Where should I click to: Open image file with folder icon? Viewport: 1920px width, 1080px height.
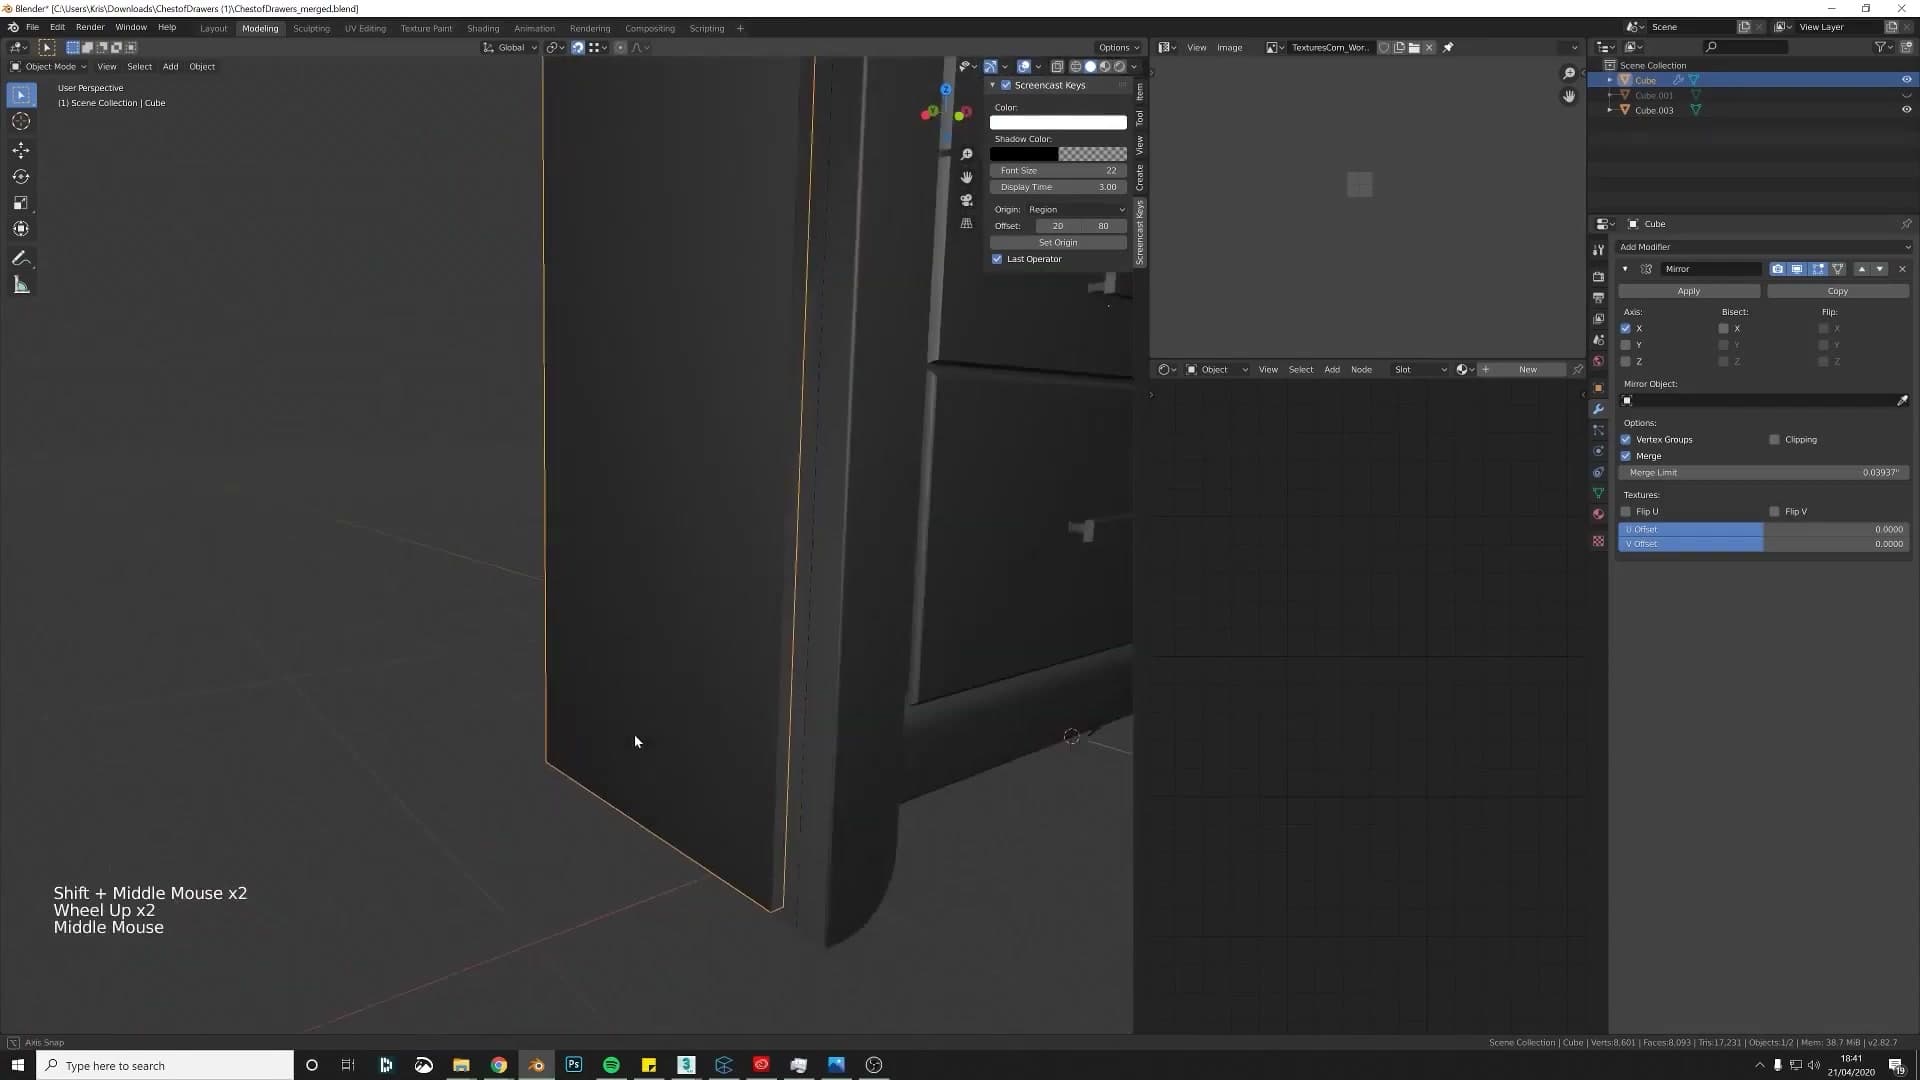[x=1414, y=47]
